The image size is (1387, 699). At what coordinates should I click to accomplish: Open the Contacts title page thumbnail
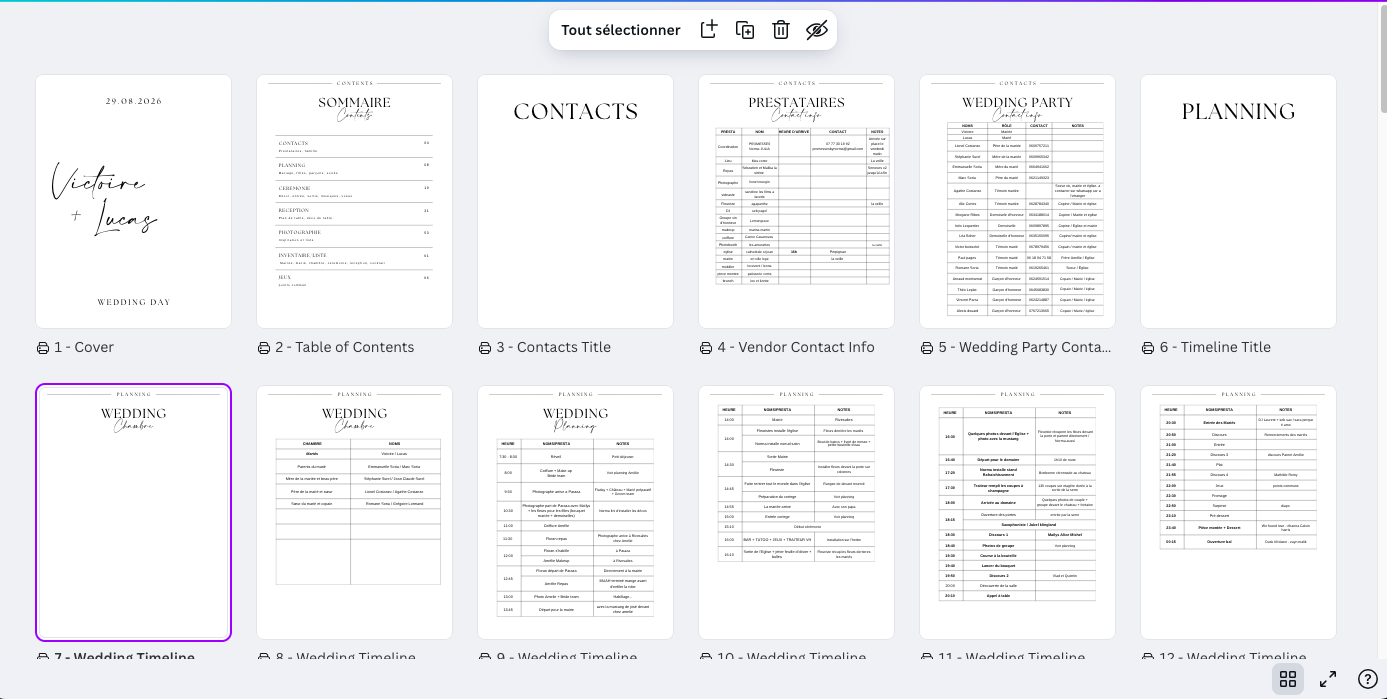(x=575, y=201)
